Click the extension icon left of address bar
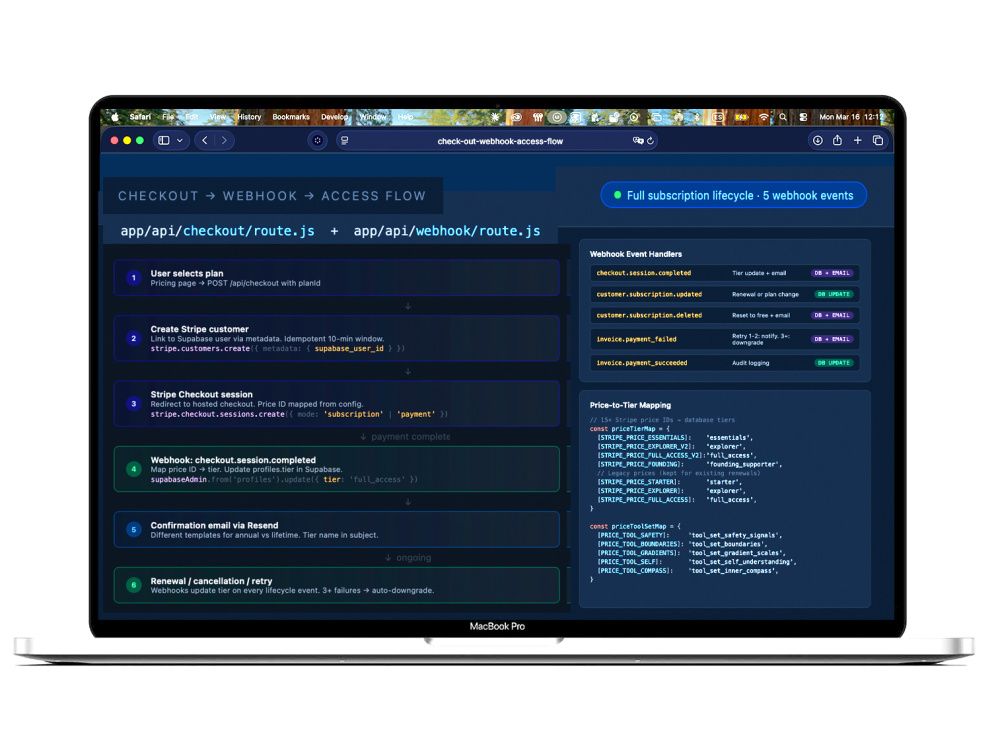The image size is (1000, 750). 317,140
